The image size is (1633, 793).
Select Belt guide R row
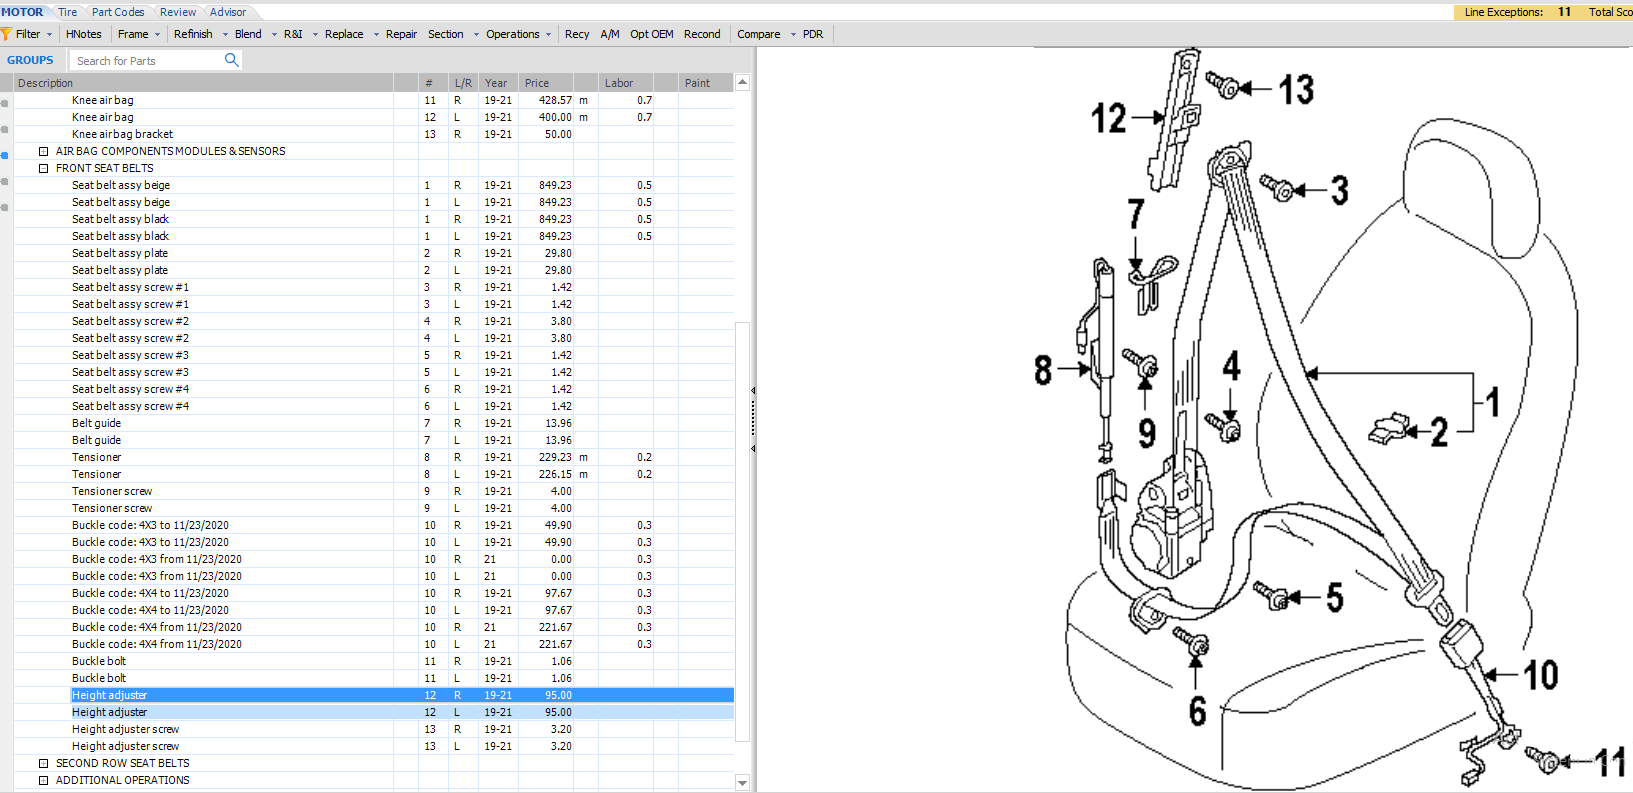click(x=374, y=423)
